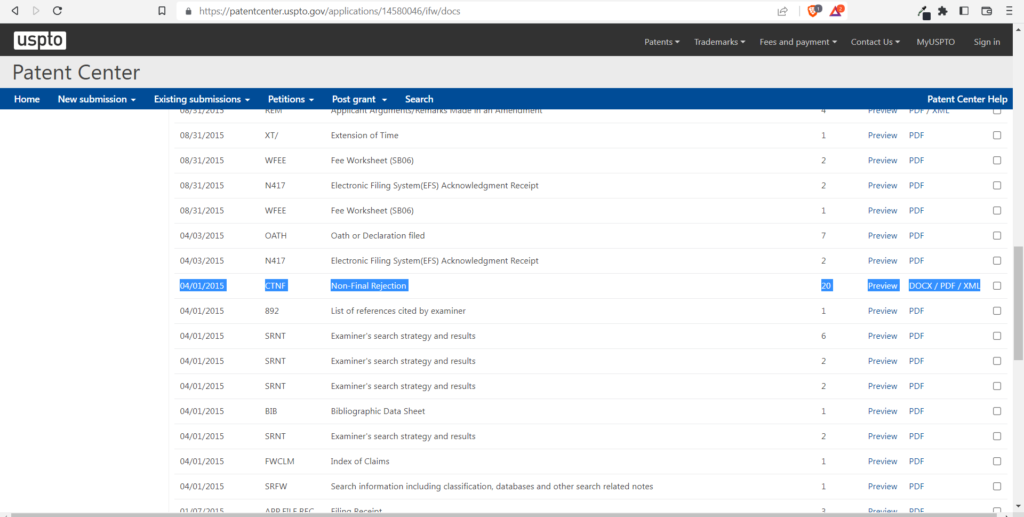Viewport: 1024px width, 517px height.
Task: Expand the Patents dropdown menu
Action: pos(661,42)
